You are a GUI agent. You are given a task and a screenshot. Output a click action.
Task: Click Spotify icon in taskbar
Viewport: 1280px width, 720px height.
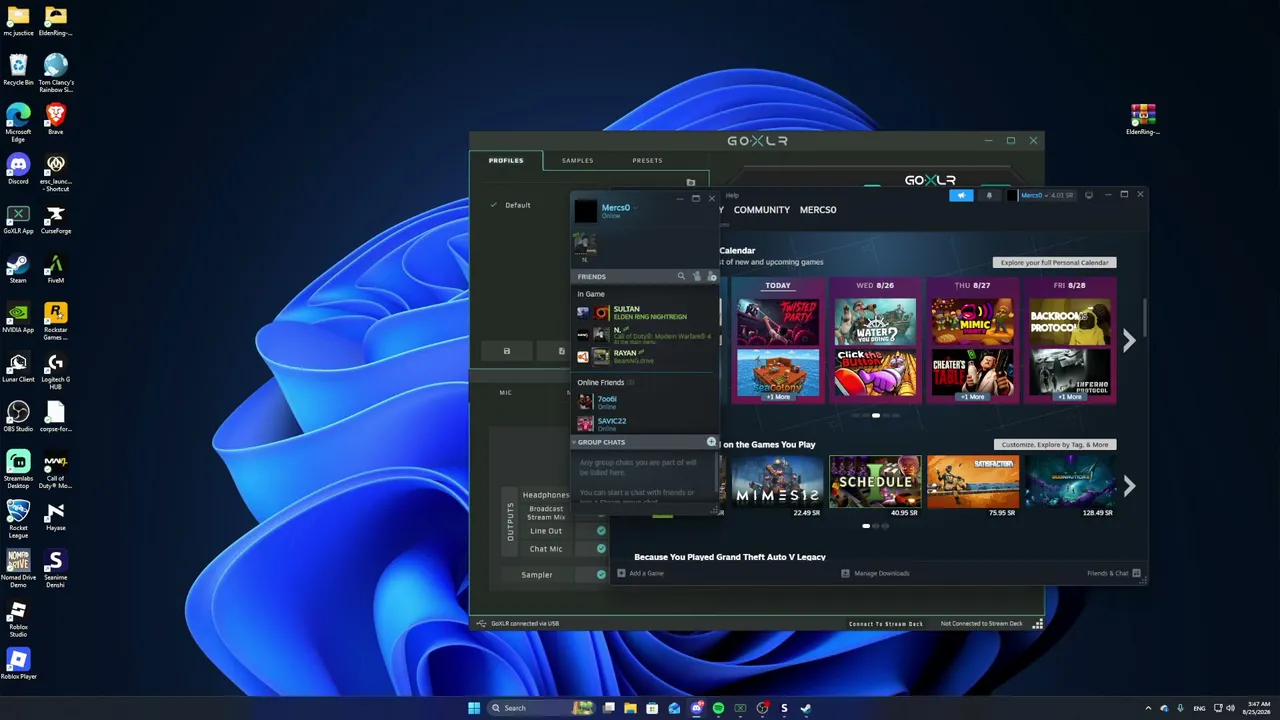(x=718, y=708)
